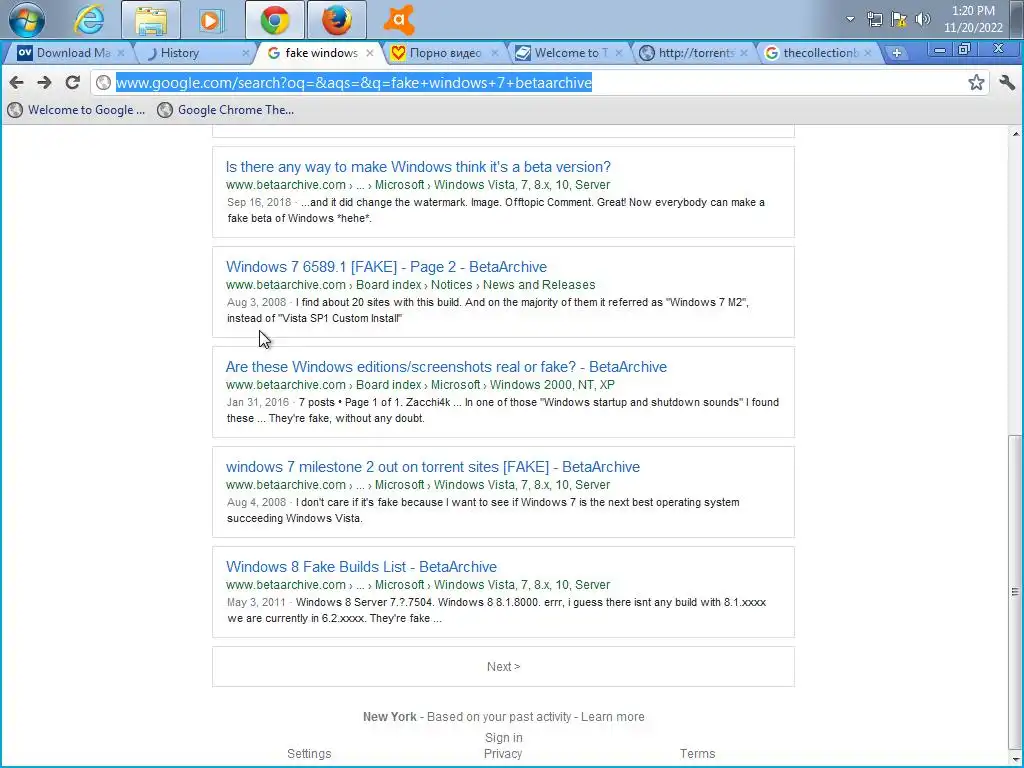
Task: Reload the page with refresh icon
Action: [x=72, y=82]
